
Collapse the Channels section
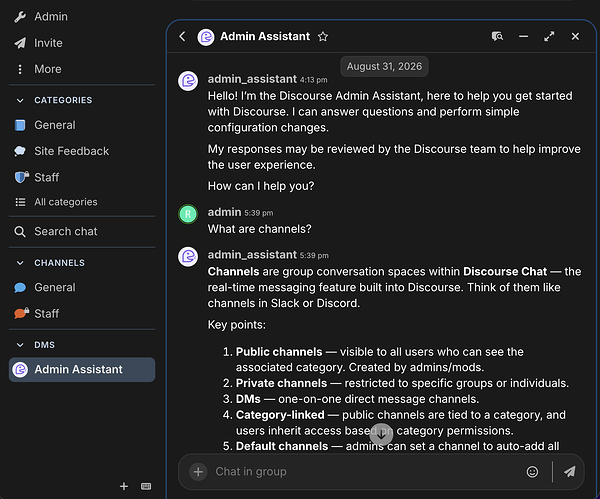[x=50, y=263]
